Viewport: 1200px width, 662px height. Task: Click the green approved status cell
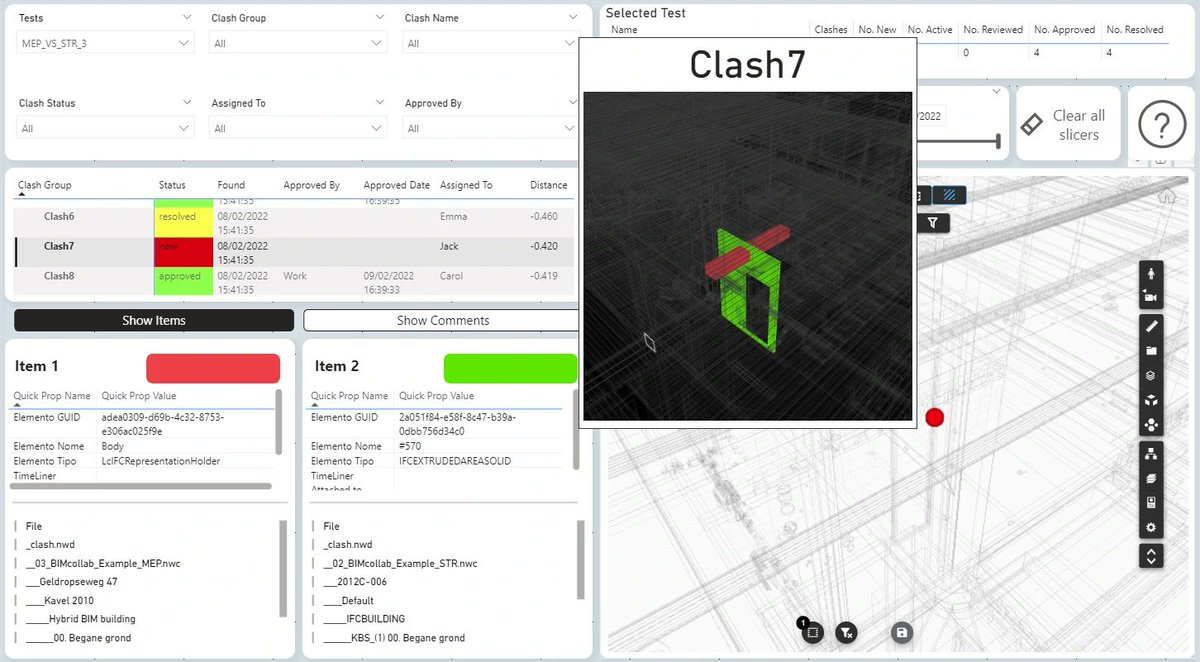click(x=183, y=281)
